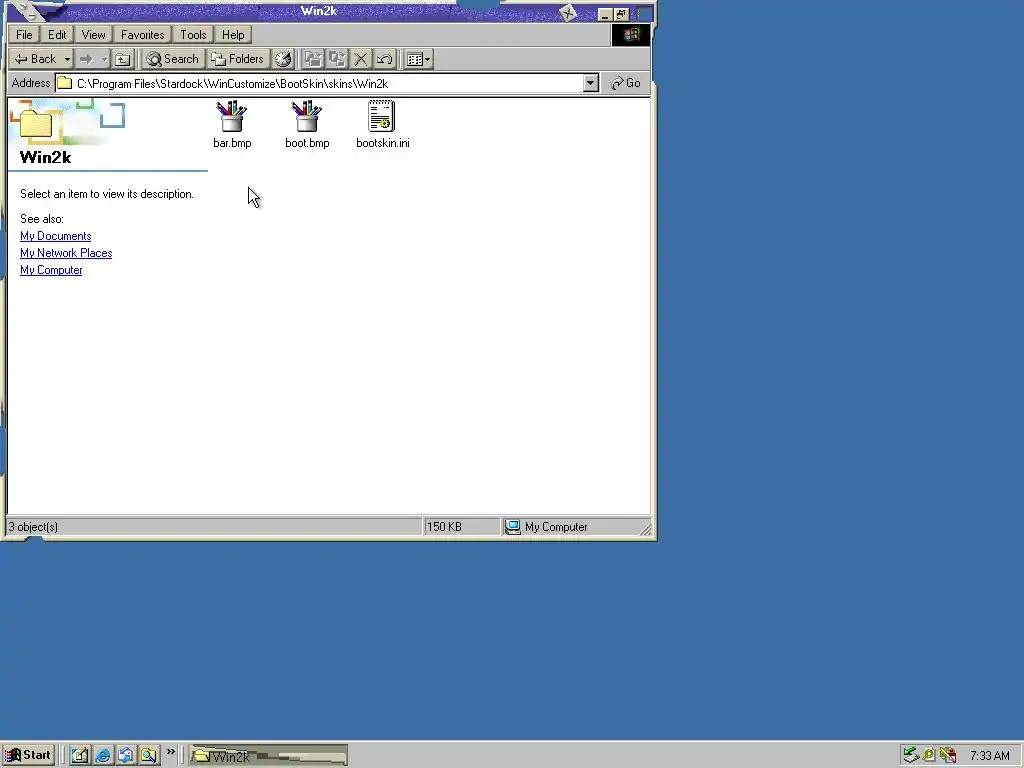Click the fourth quick launch search icon
This screenshot has width=1024, height=768.
pos(149,755)
